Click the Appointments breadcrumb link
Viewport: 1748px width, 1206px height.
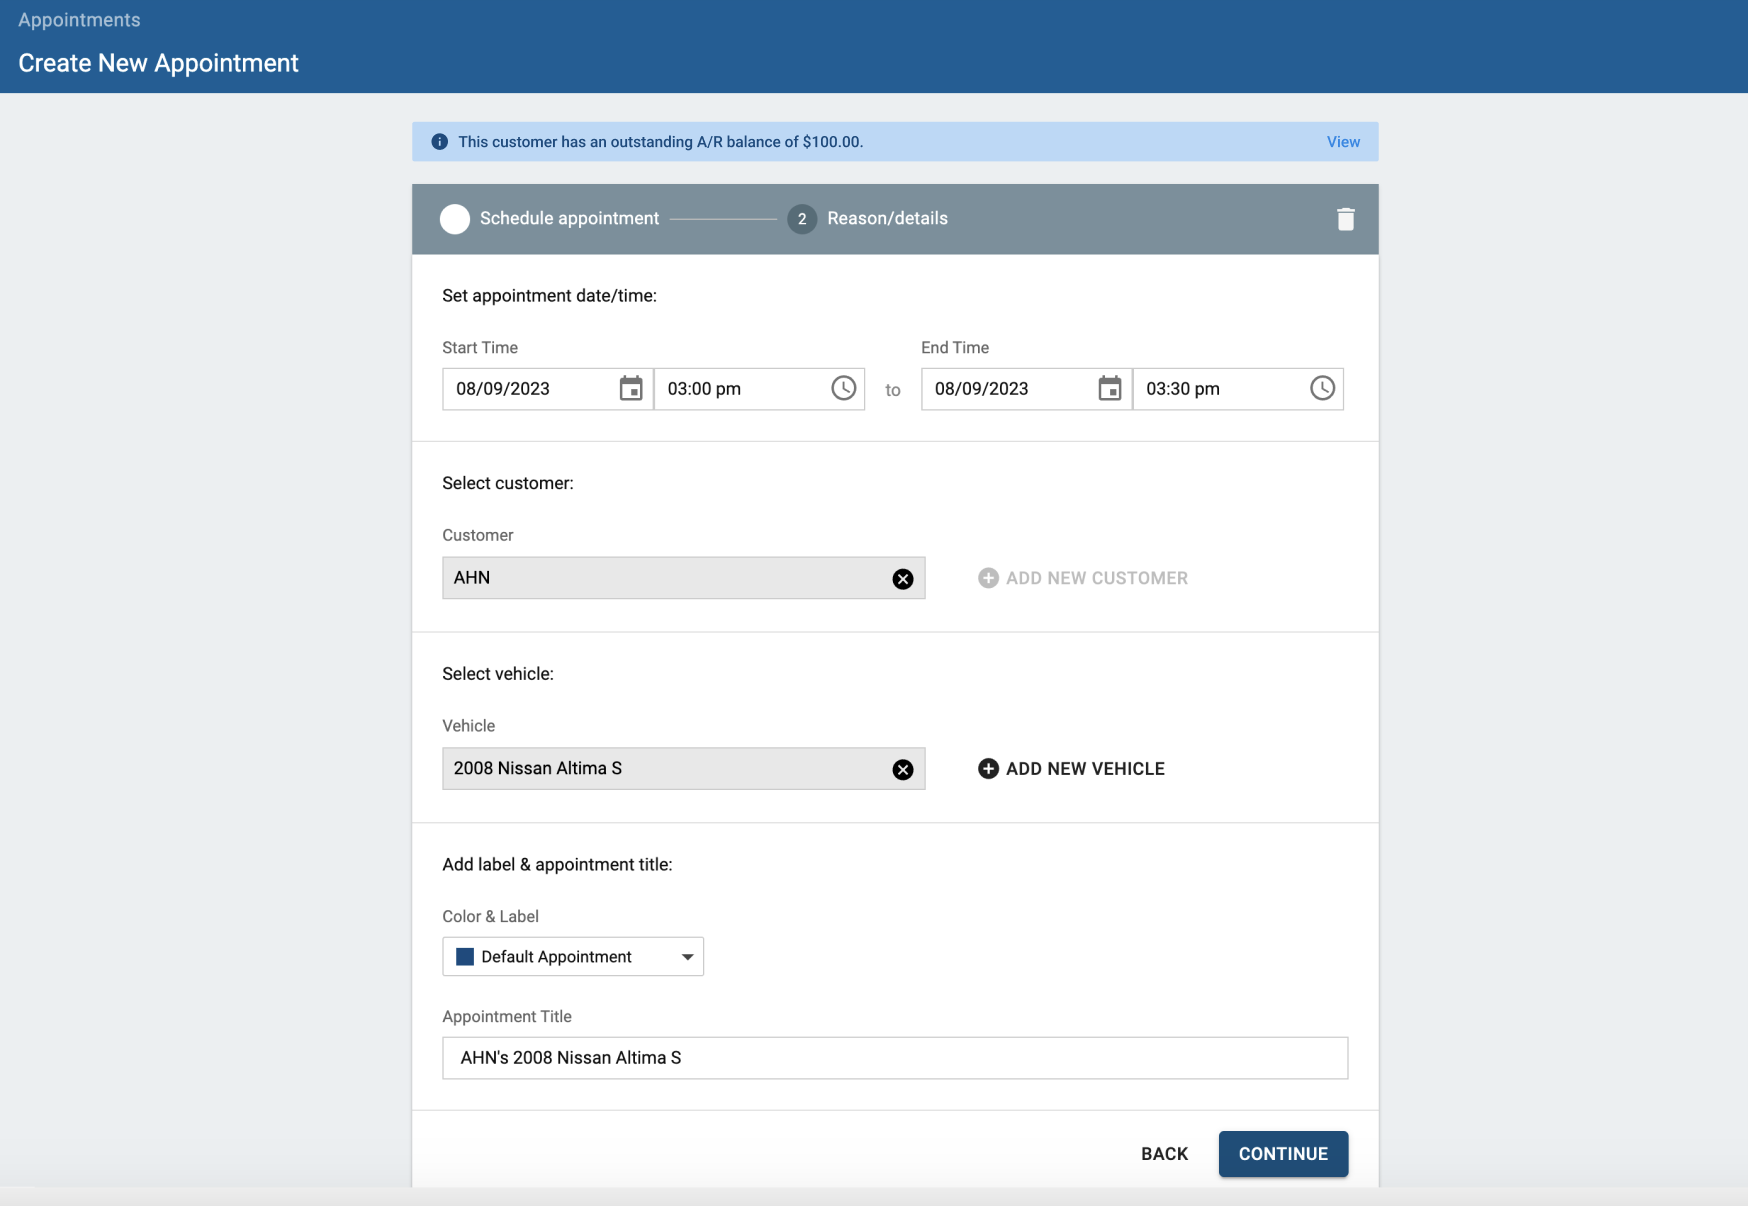tap(79, 20)
